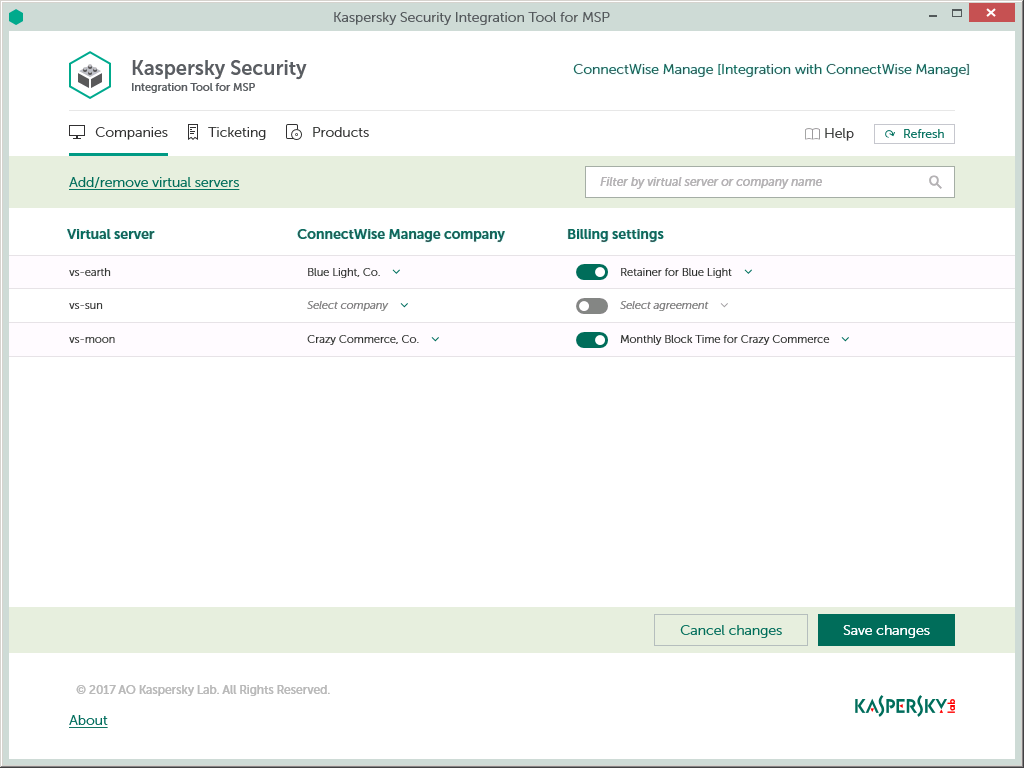Enable billing toggle for vs-sun
Viewport: 1024px width, 768px height.
click(592, 306)
